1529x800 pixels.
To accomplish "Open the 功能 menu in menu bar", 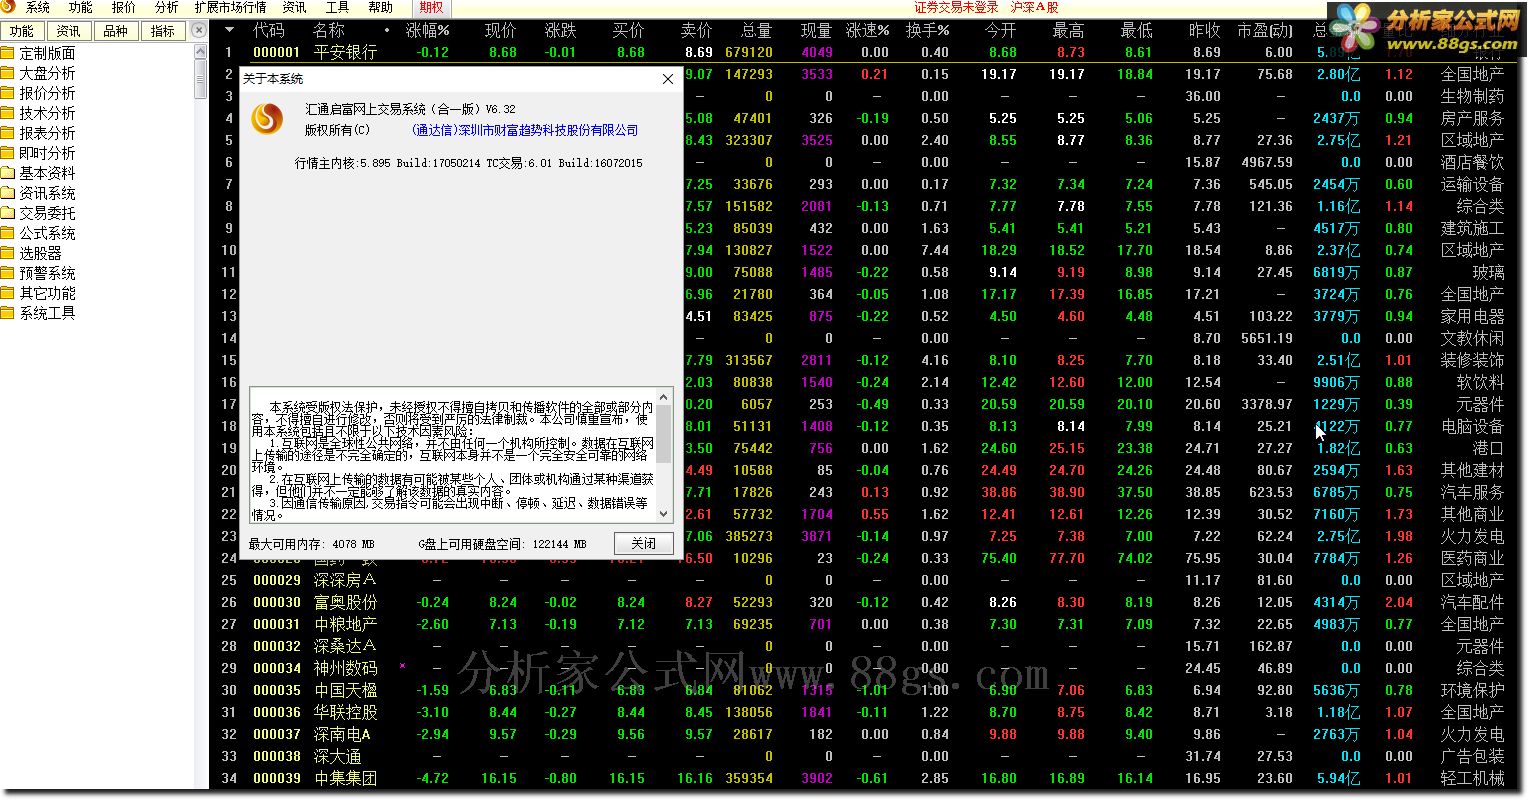I will [x=80, y=7].
